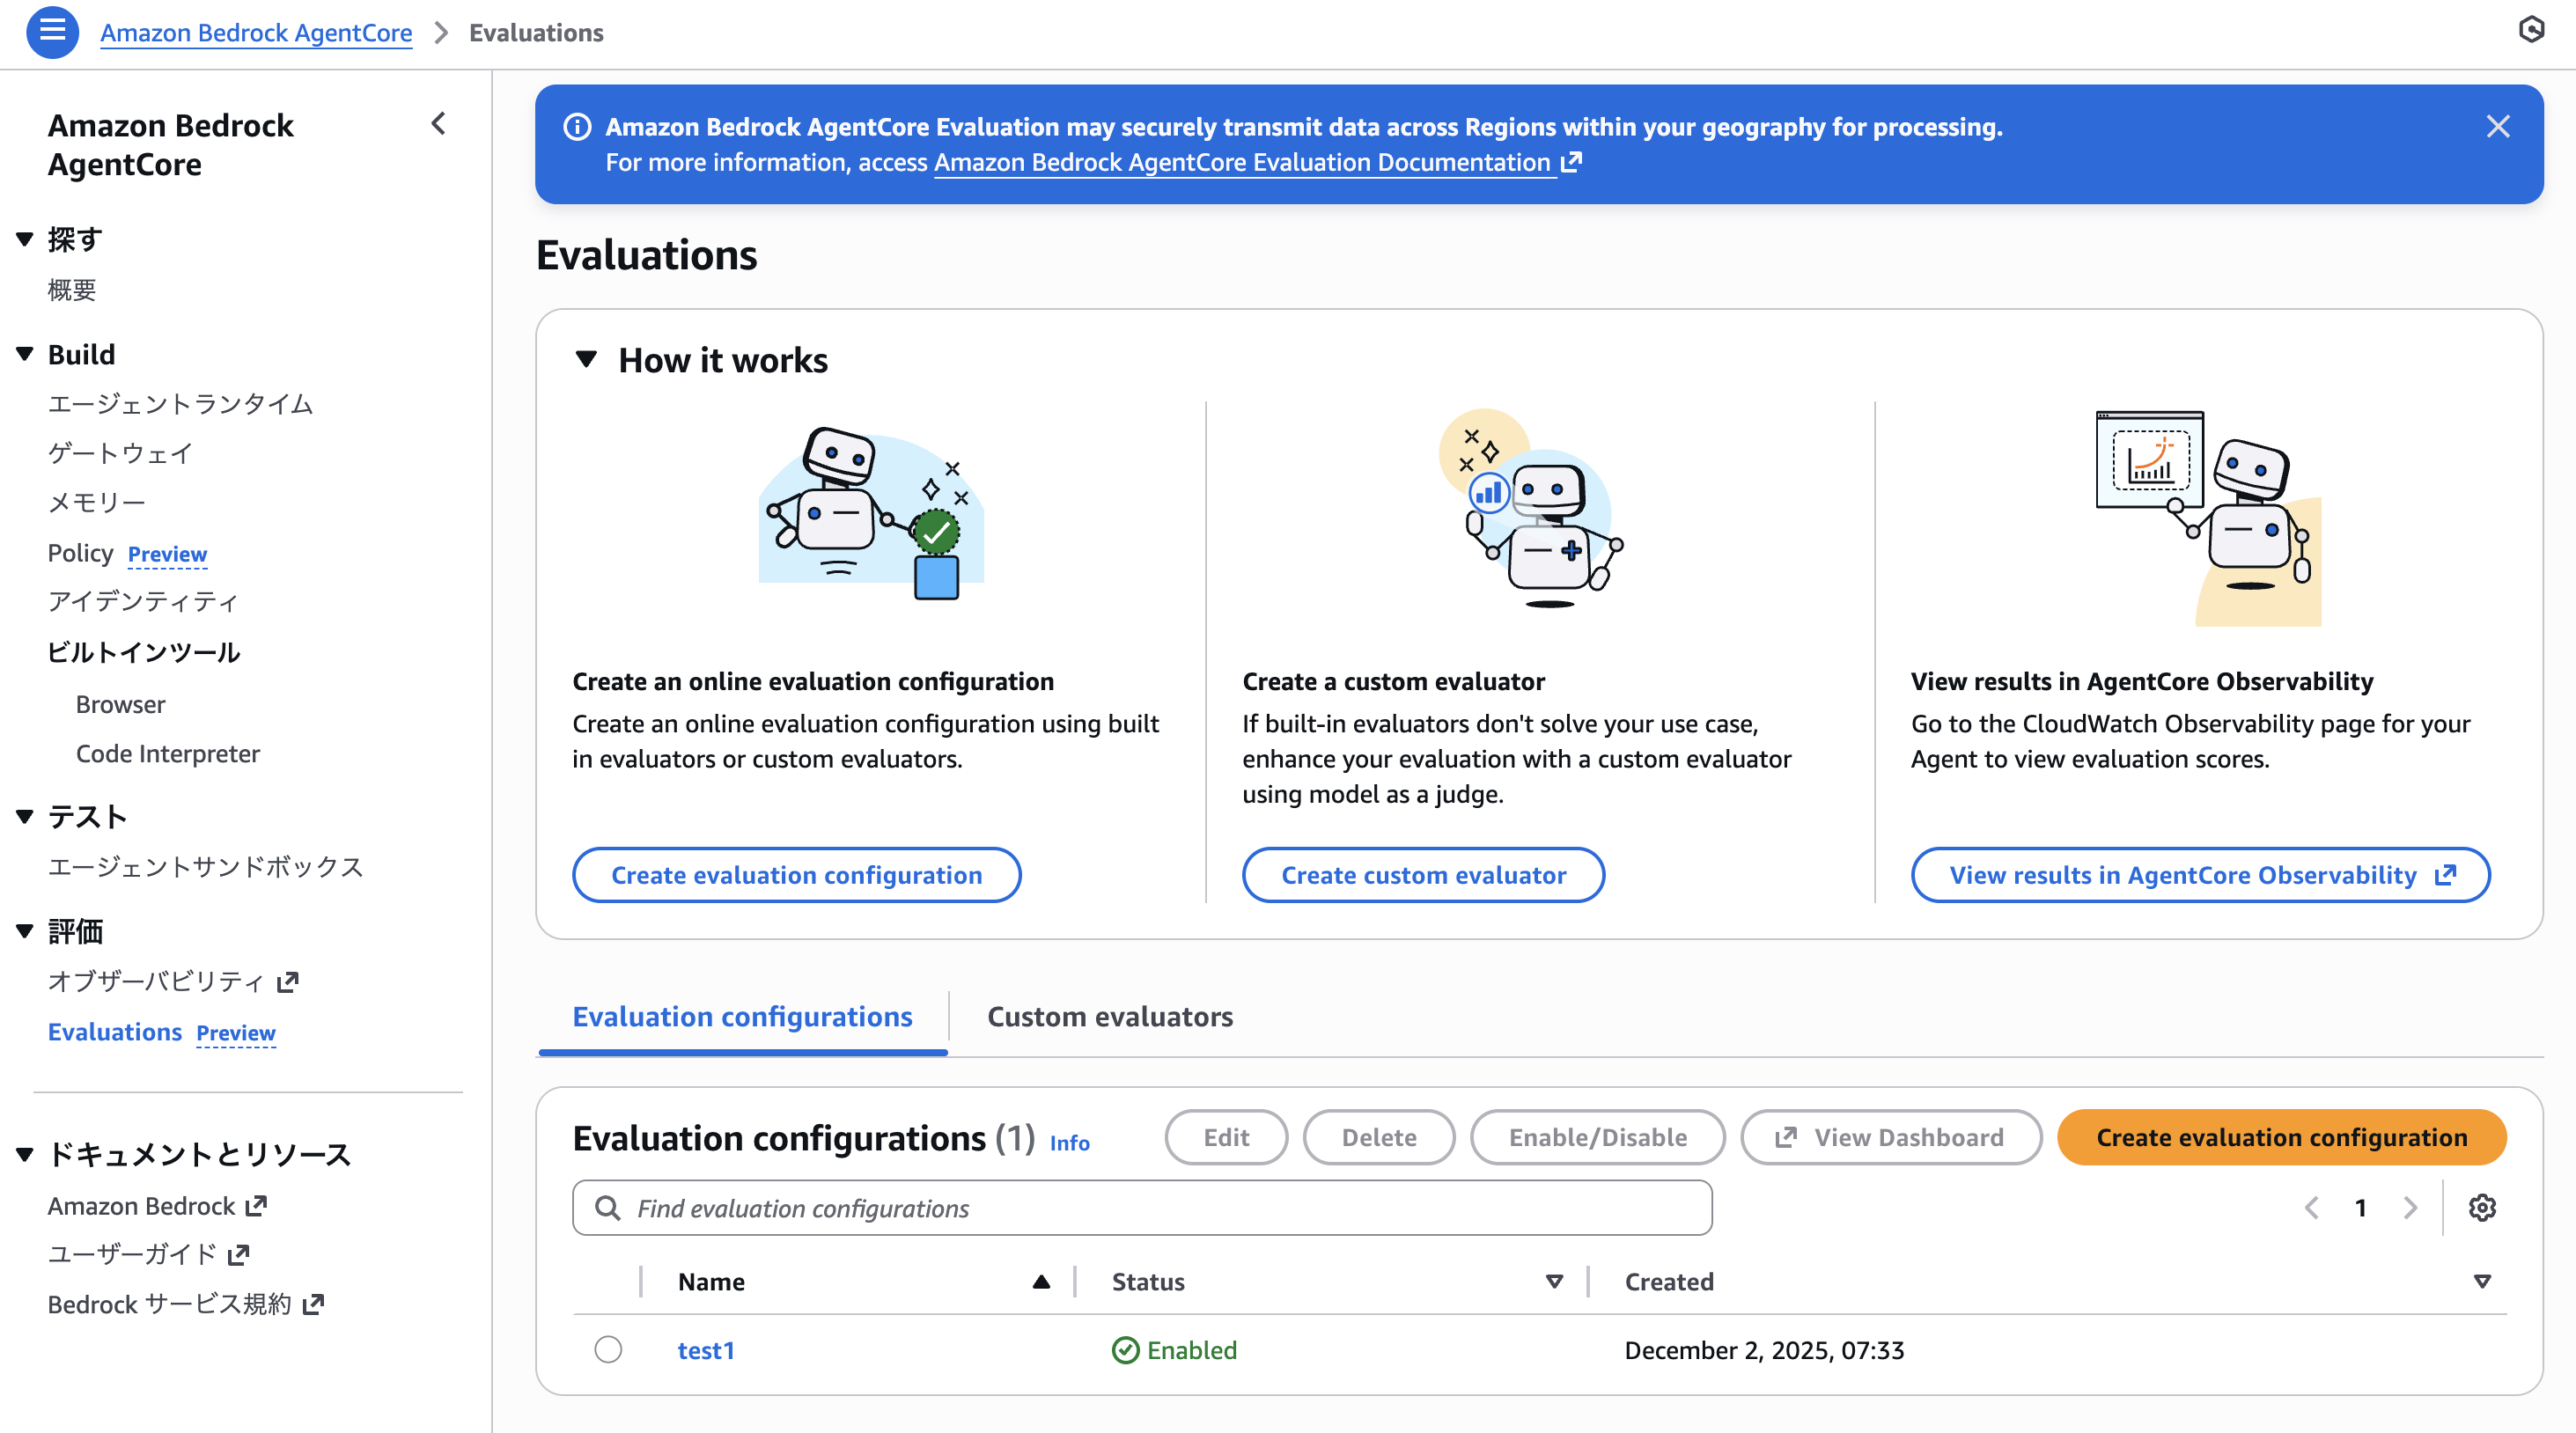Collapse ドキュメントとリソース sidebar section
Viewport: 2576px width, 1433px height.
[x=26, y=1154]
